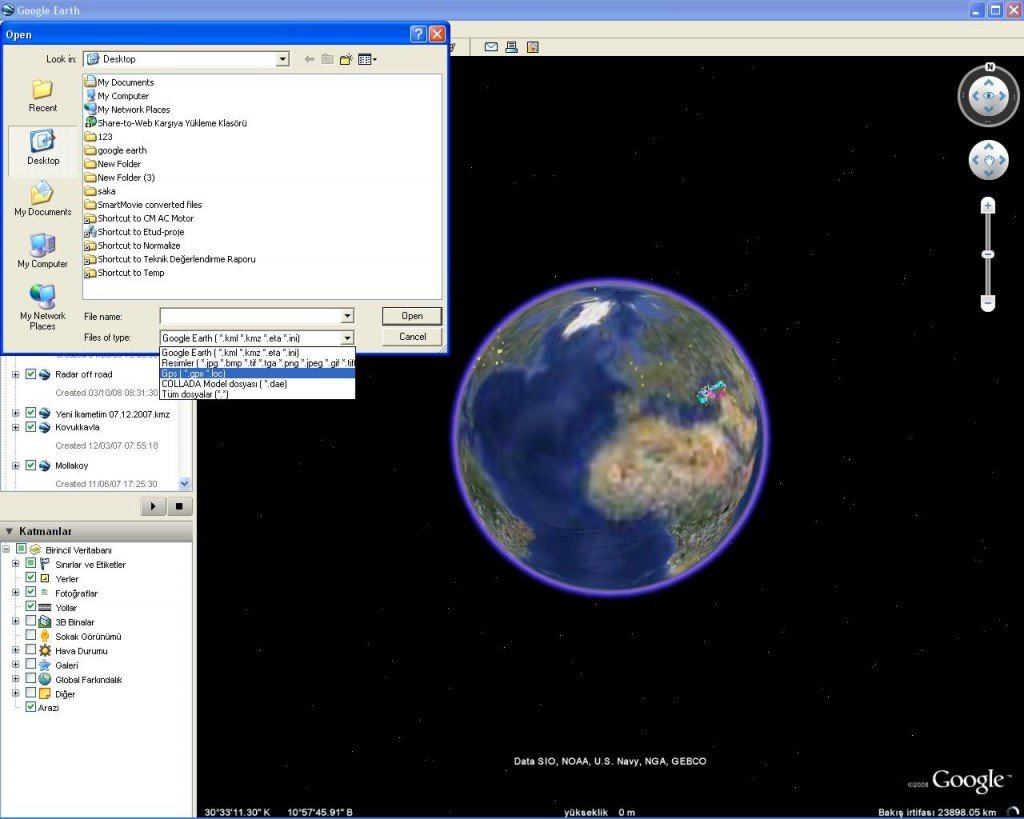Click the dialog Help question mark button
Image resolution: width=1024 pixels, height=819 pixels.
click(x=419, y=34)
